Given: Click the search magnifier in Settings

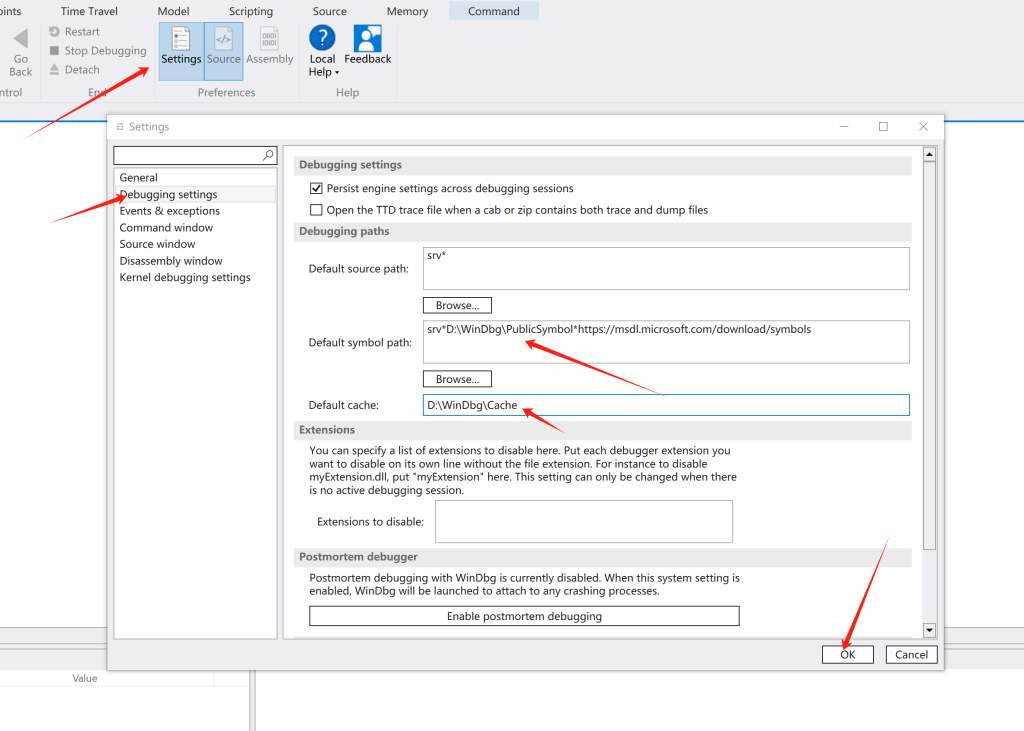Looking at the screenshot, I should (x=267, y=156).
